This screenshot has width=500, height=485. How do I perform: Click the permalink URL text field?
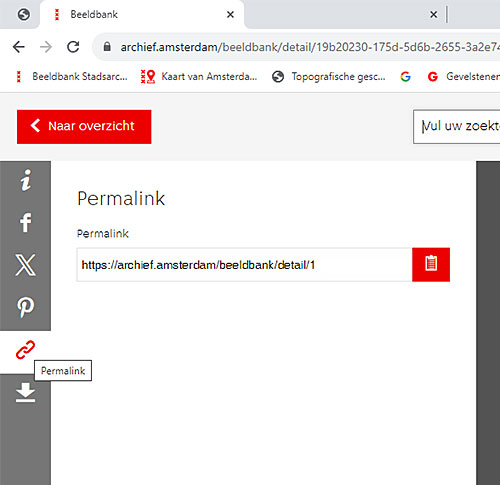(x=244, y=265)
